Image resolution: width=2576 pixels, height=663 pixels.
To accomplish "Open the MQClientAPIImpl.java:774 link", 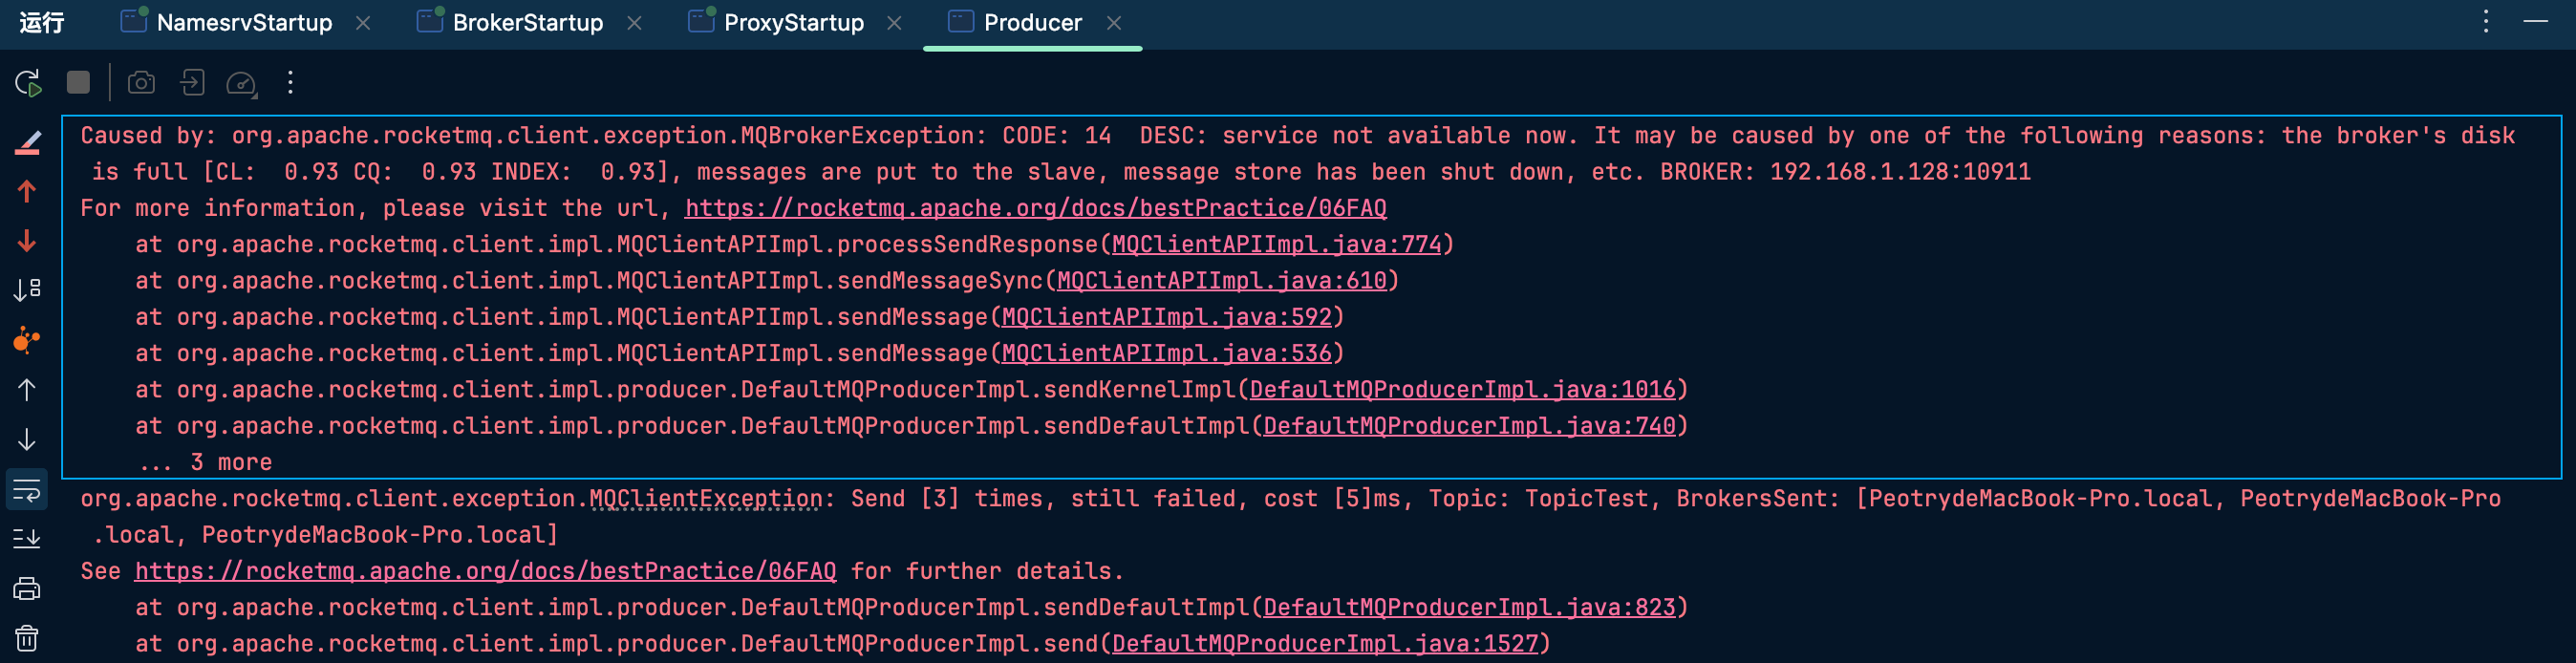I will pos(1277,244).
